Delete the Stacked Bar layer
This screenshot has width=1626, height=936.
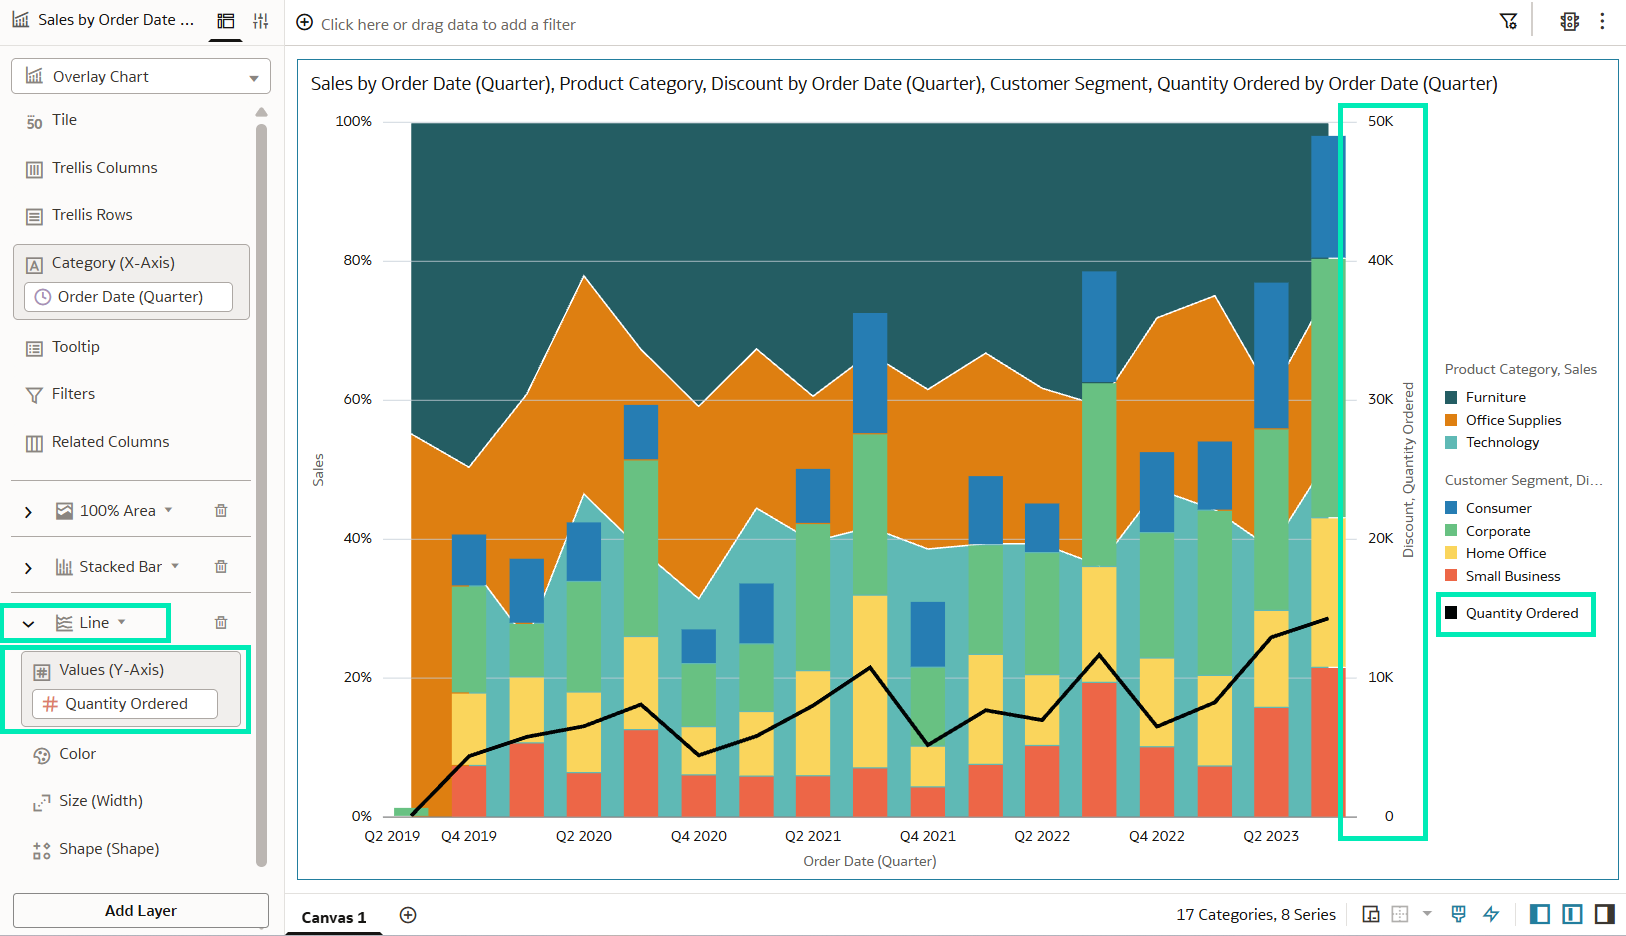(x=221, y=566)
